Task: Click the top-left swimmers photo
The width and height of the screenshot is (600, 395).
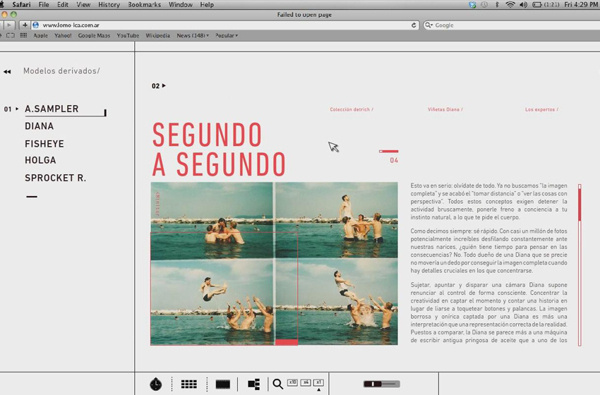Action: 212,220
